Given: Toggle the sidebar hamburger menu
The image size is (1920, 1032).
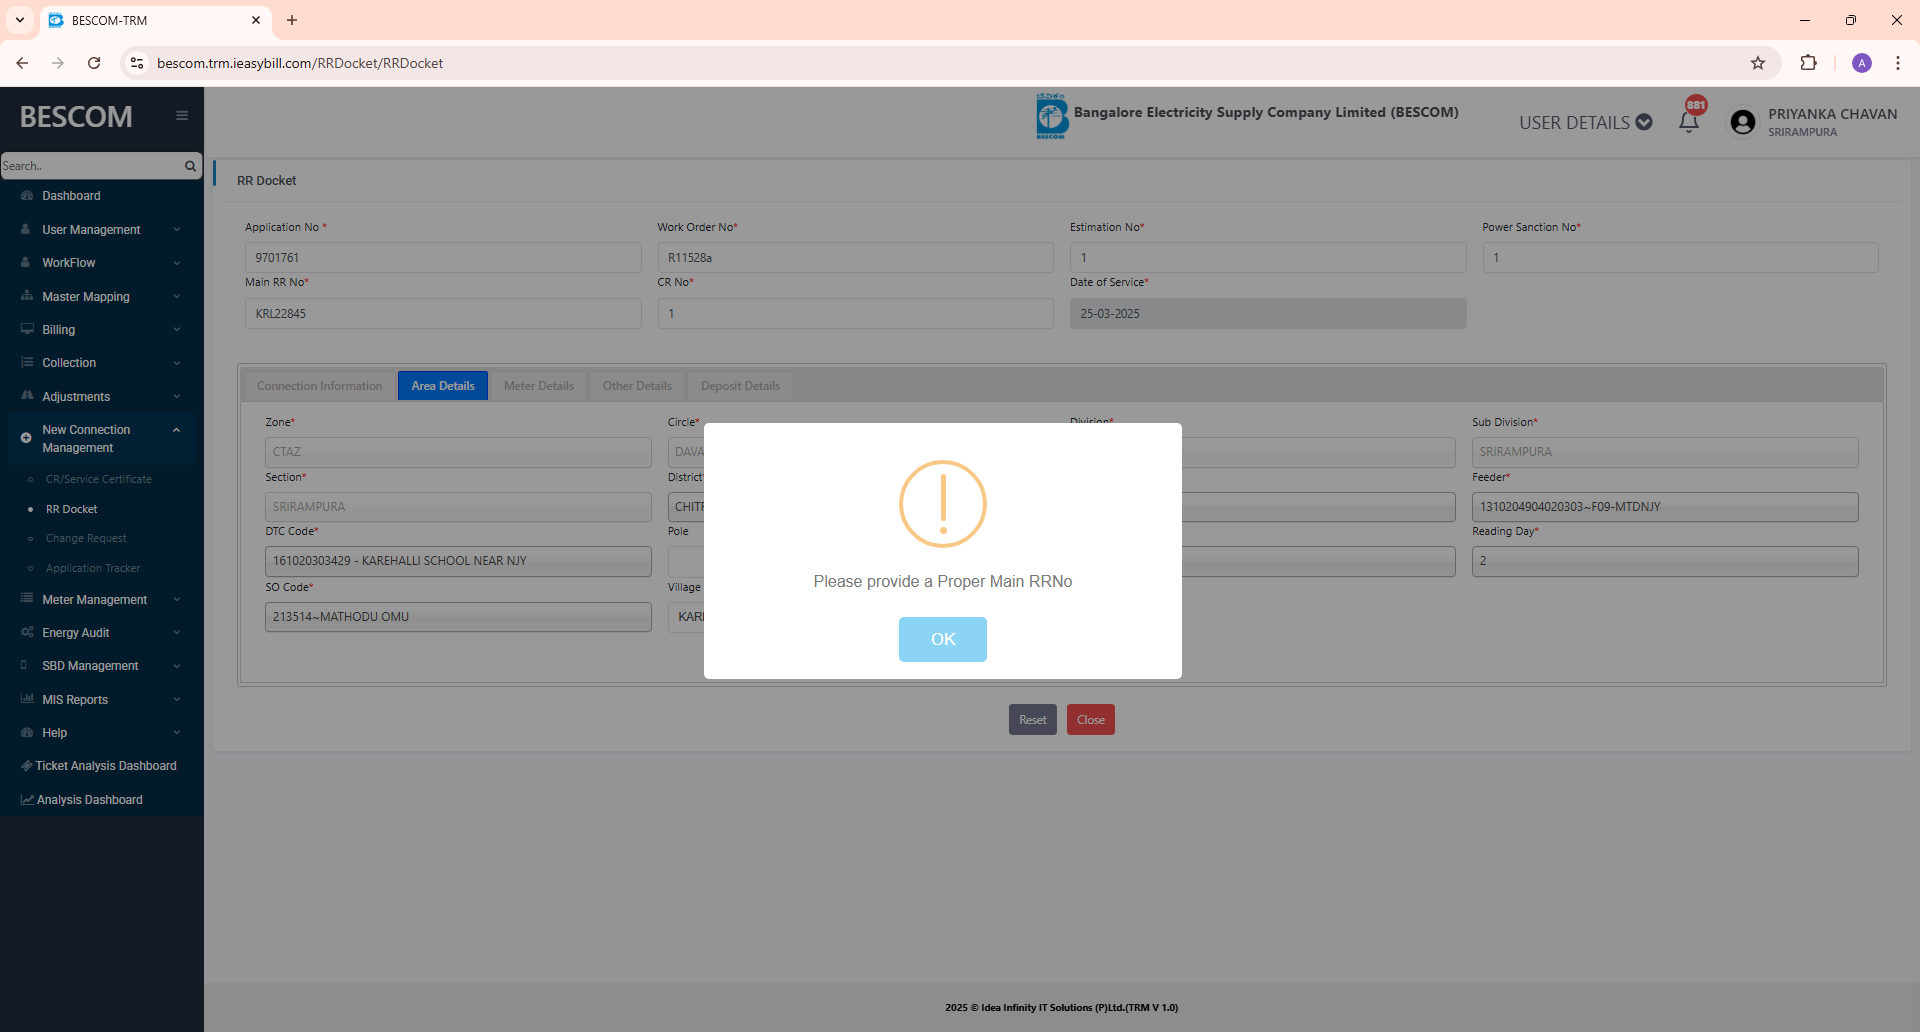Looking at the screenshot, I should click(182, 116).
